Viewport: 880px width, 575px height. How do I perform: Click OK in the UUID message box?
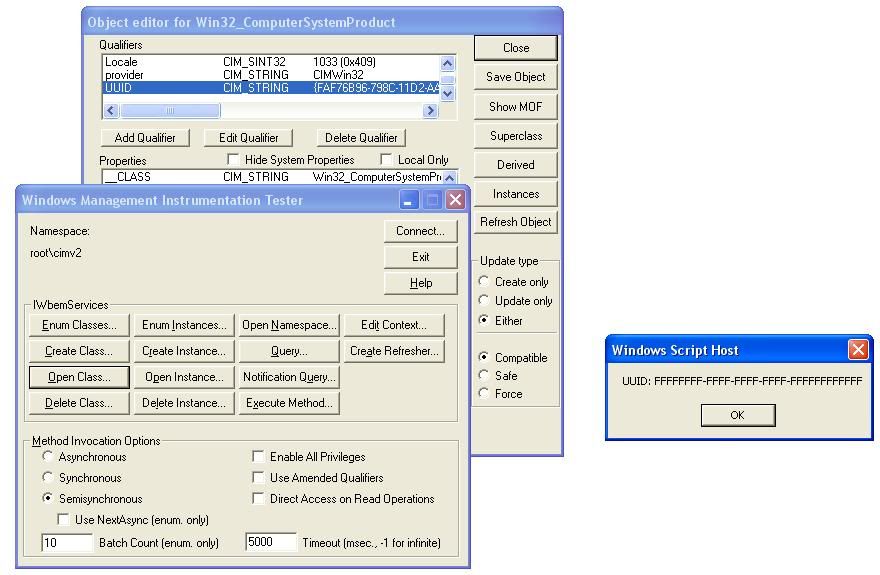pyautogui.click(x=737, y=415)
